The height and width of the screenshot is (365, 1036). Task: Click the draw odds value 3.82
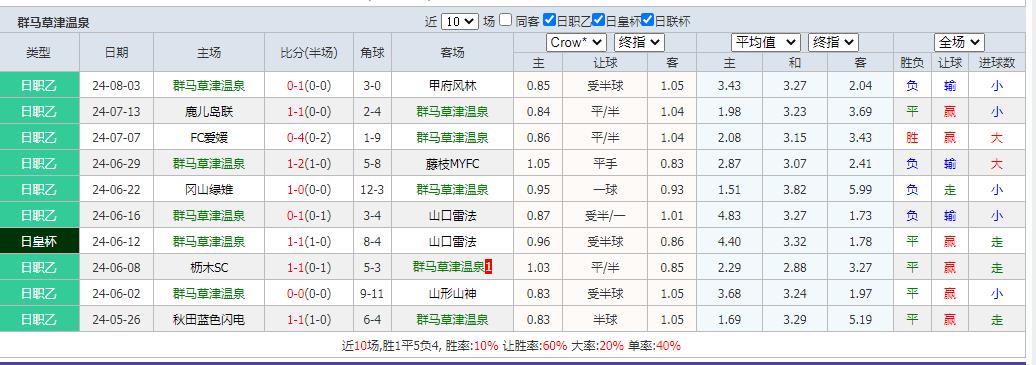click(795, 190)
